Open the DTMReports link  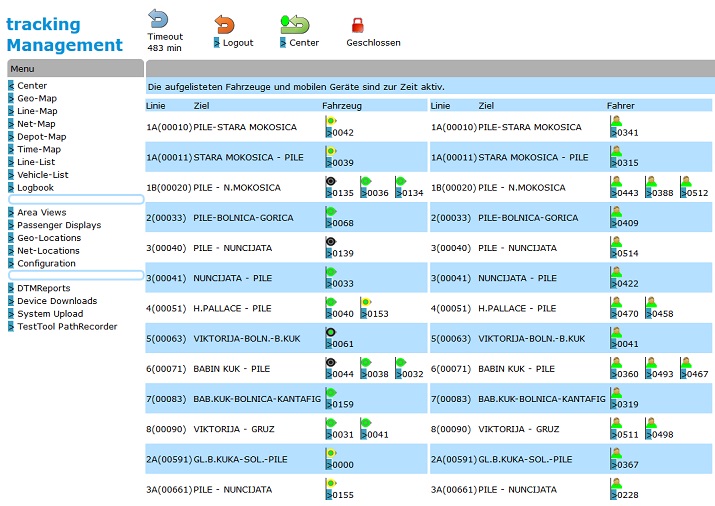44,288
